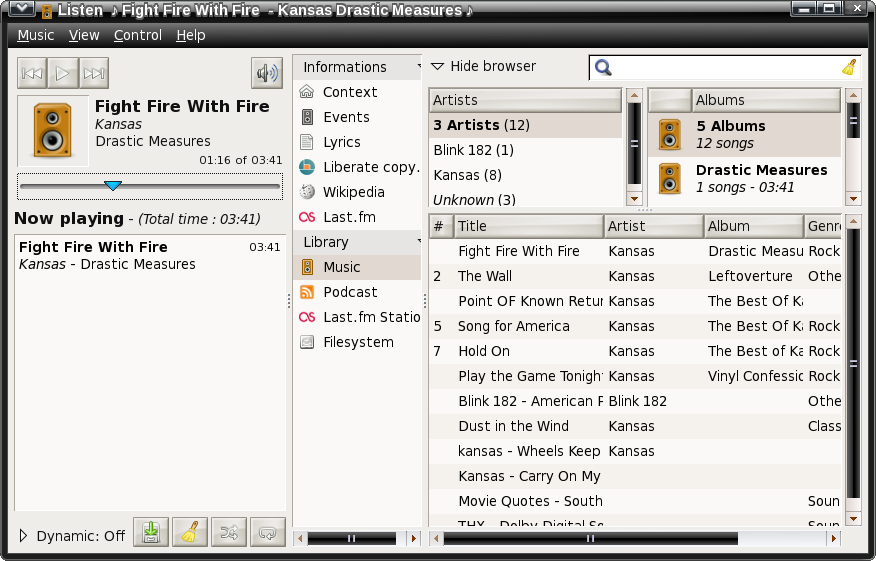The height and width of the screenshot is (561, 876).
Task: Select the Hold On track
Action: [x=635, y=351]
